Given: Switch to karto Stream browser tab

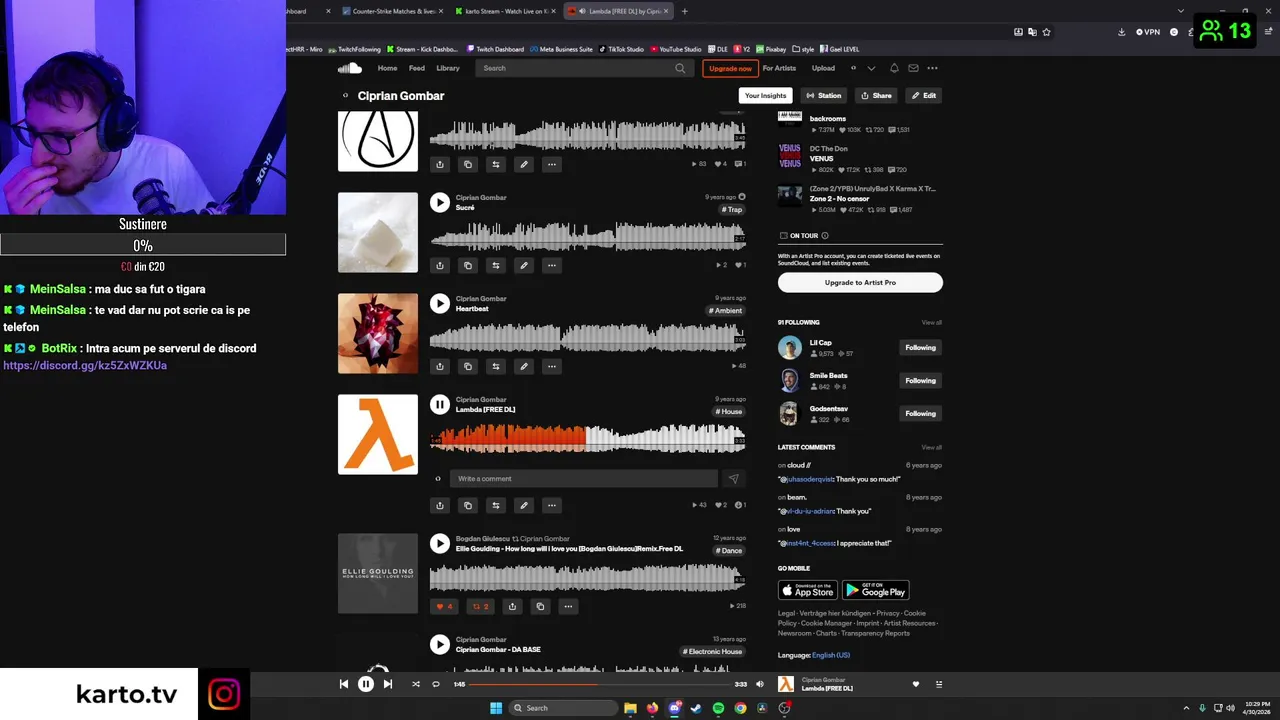Looking at the screenshot, I should (505, 11).
